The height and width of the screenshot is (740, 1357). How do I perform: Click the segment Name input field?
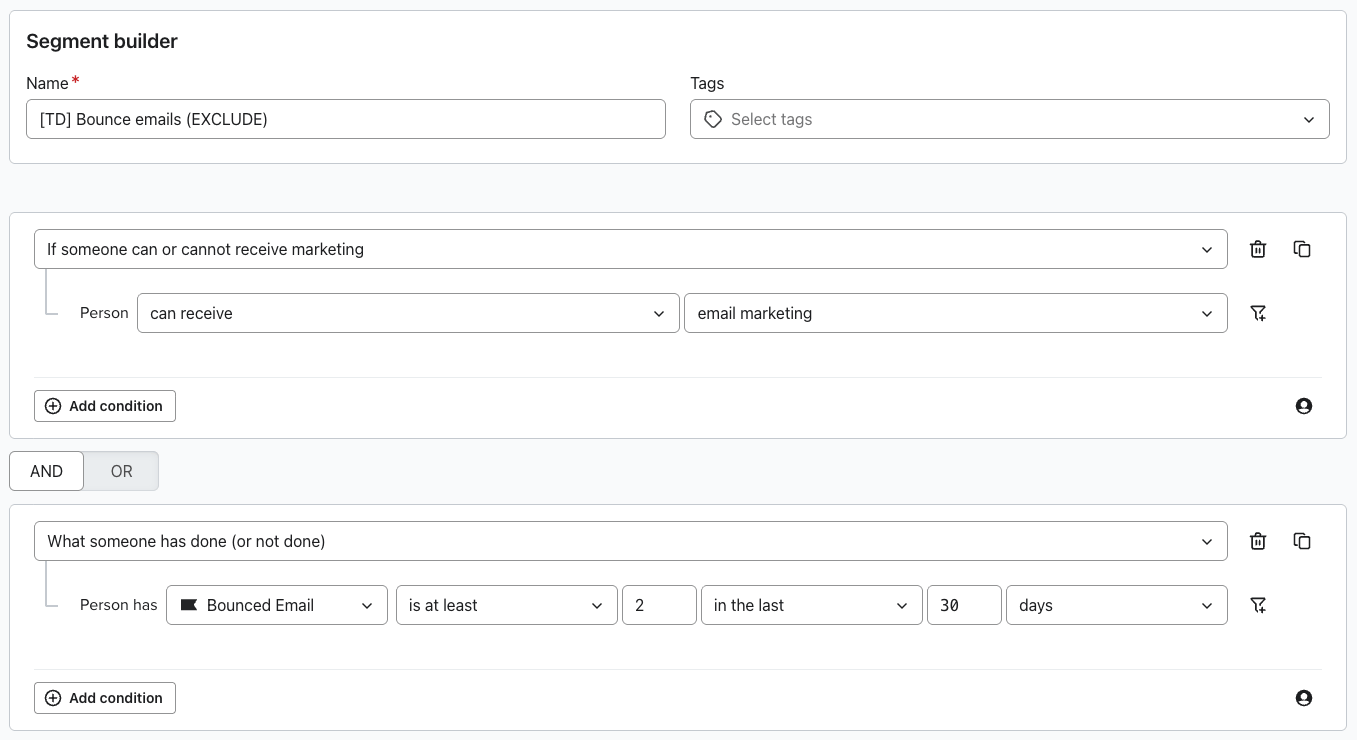[345, 119]
